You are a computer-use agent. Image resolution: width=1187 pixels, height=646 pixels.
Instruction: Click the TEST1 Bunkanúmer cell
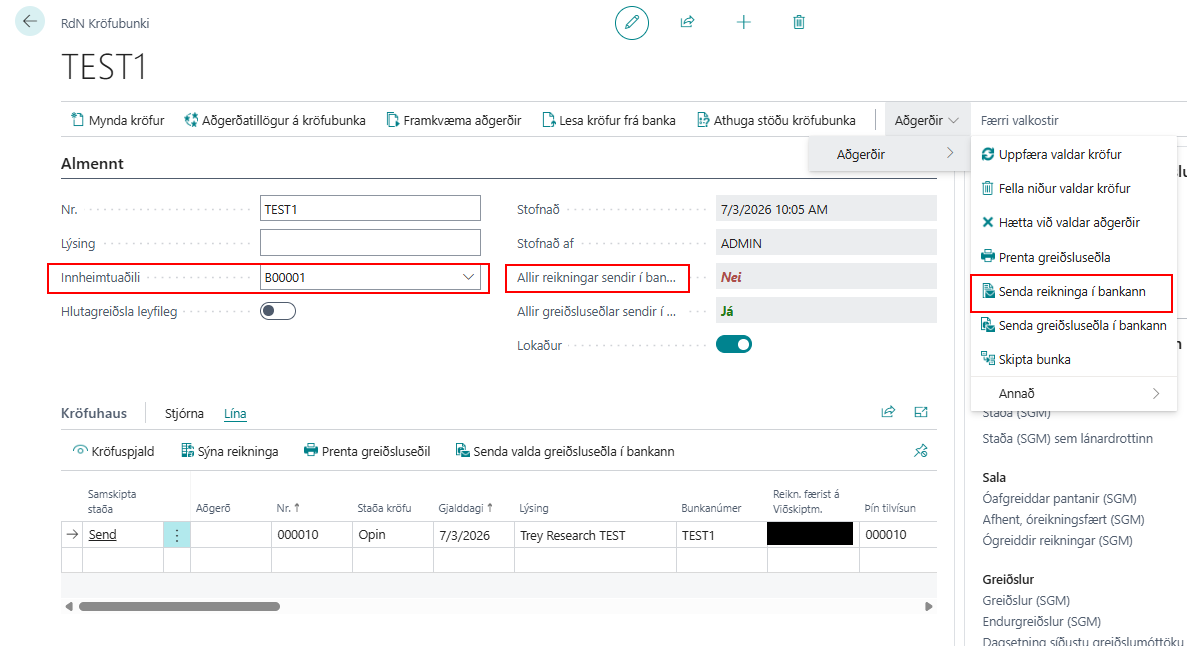pos(721,535)
